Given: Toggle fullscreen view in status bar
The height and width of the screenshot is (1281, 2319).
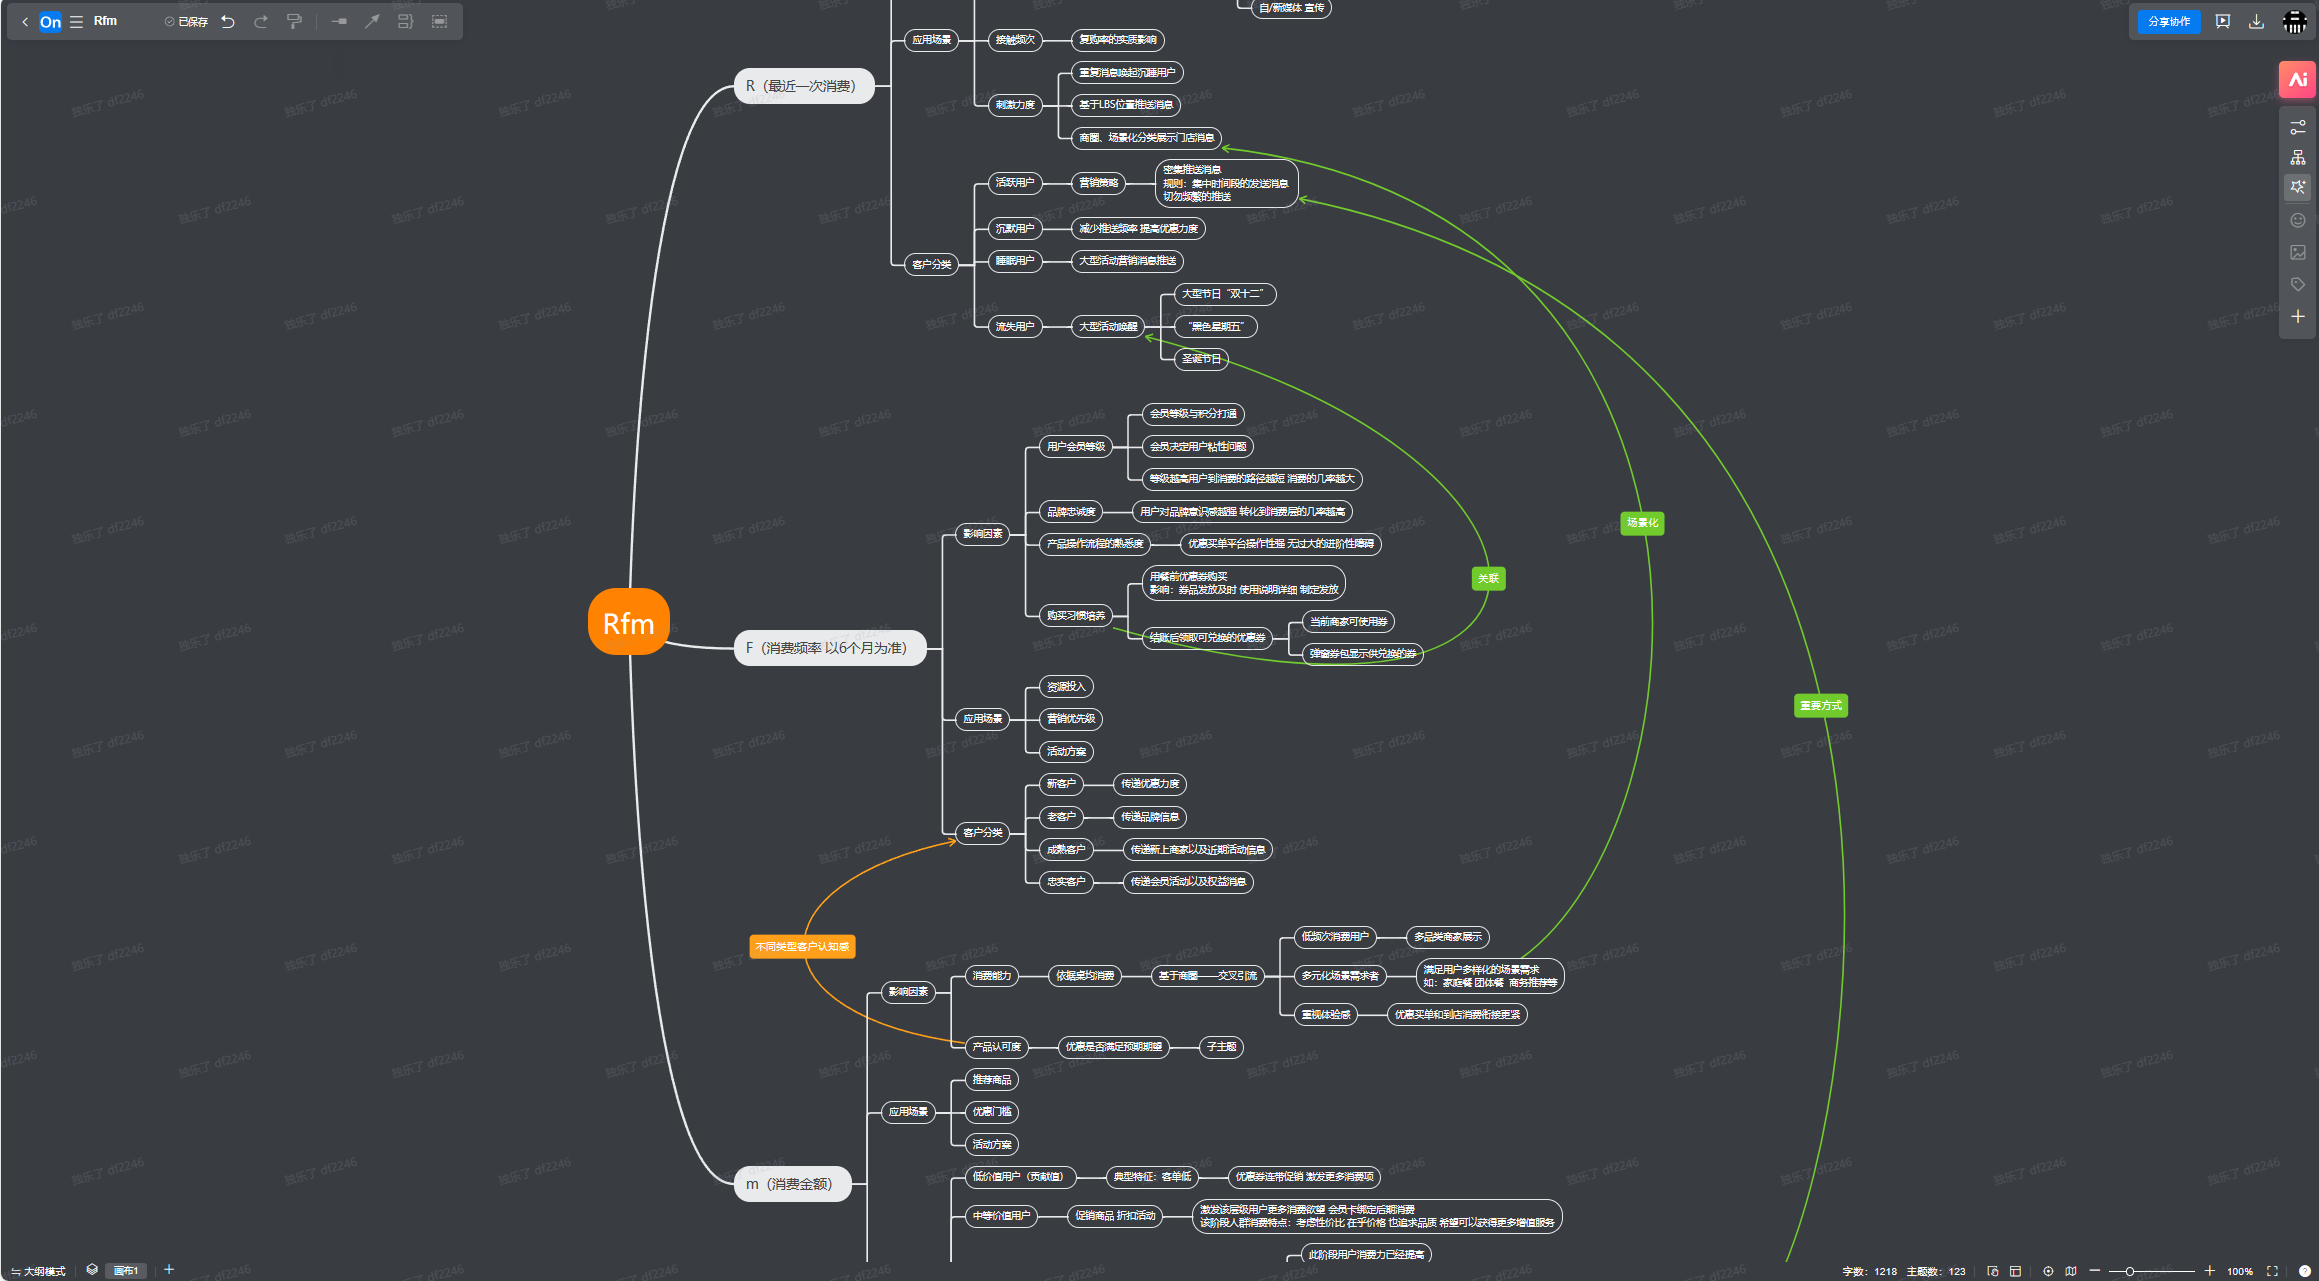Looking at the screenshot, I should tap(2272, 1271).
